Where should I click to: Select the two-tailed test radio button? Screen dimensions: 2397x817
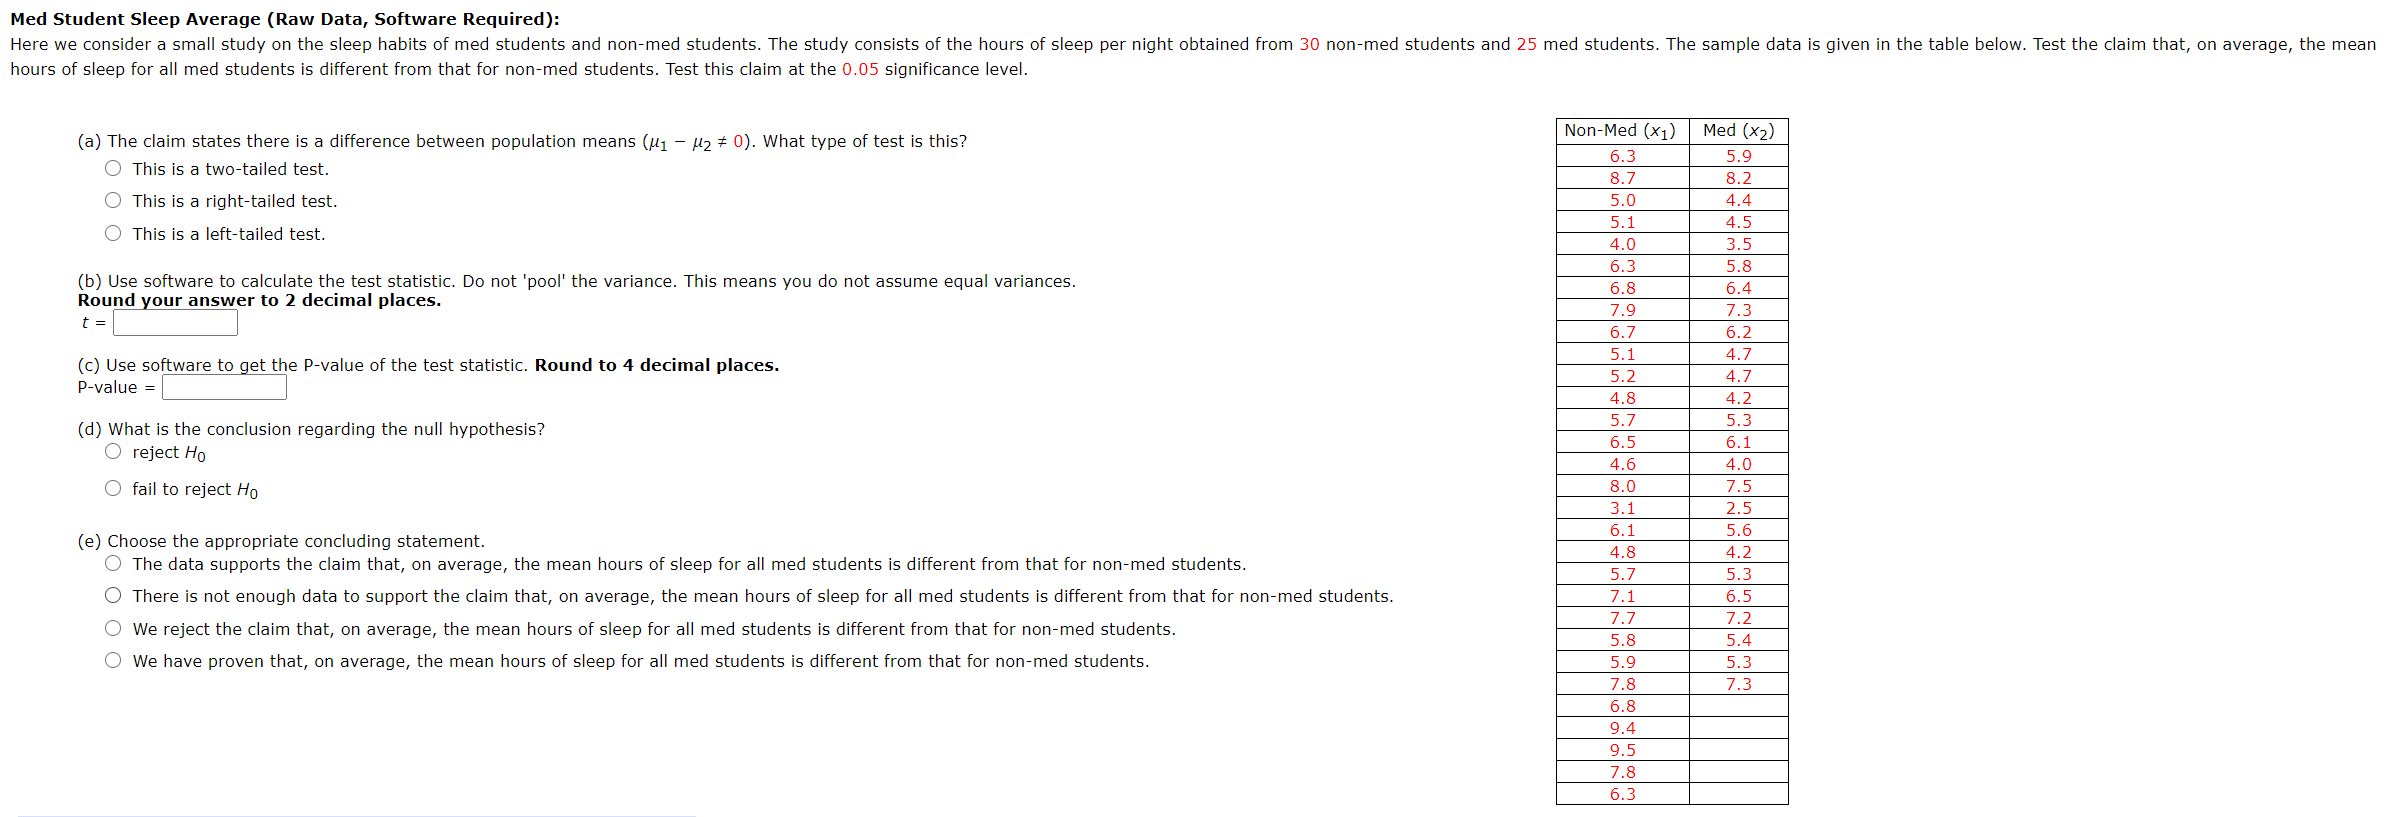tap(113, 168)
